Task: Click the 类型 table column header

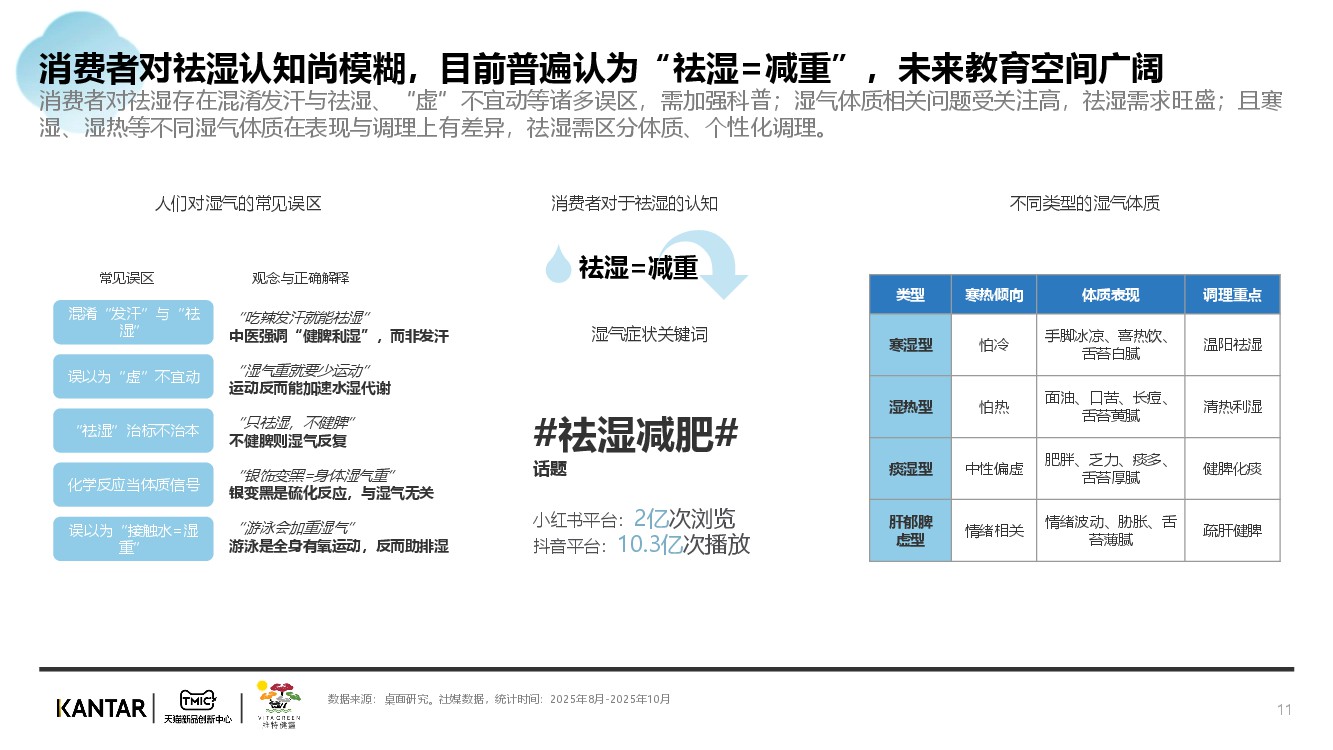Action: [x=910, y=295]
